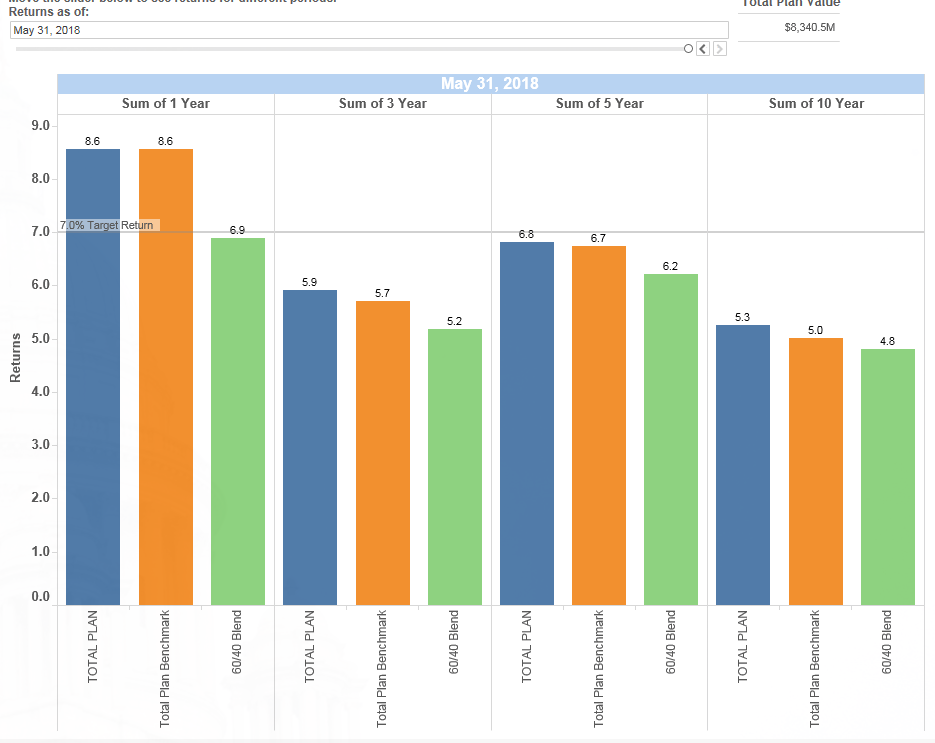The height and width of the screenshot is (743, 935).
Task: Select the 1 Year 60/40 Blend bar 6.9
Action: point(238,422)
